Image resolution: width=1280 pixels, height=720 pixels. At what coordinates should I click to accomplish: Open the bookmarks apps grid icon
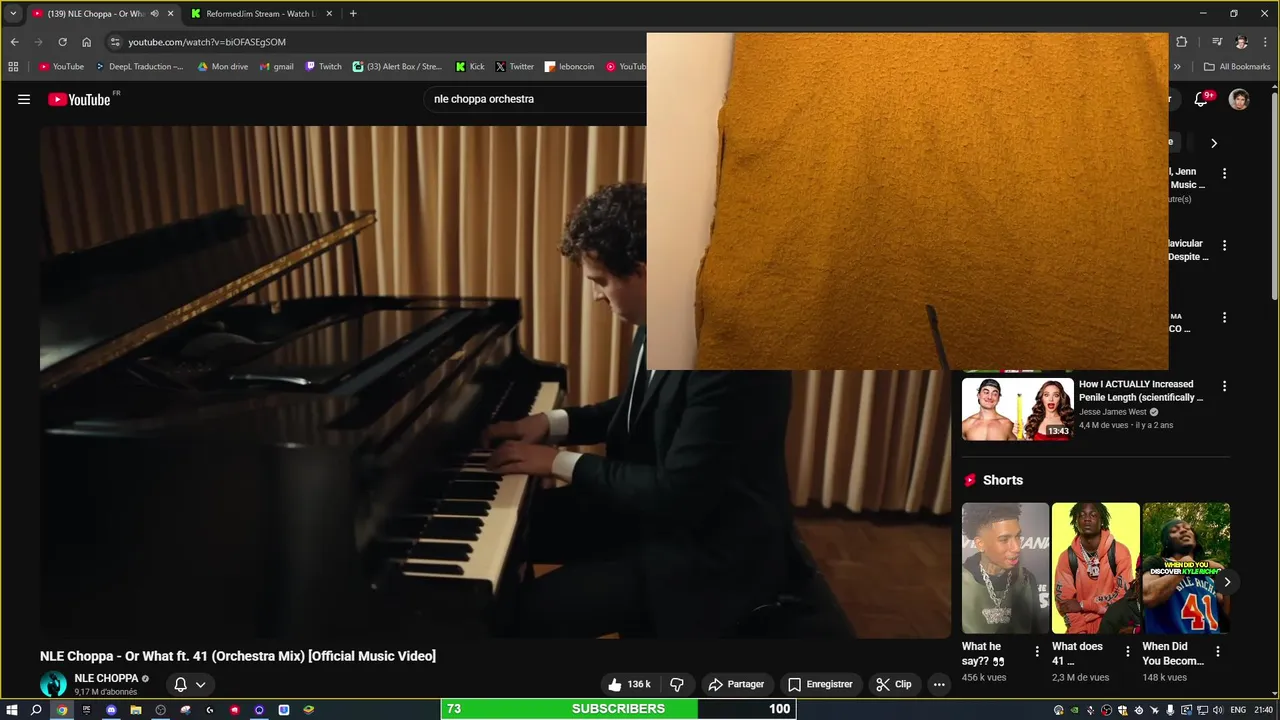[x=13, y=67]
